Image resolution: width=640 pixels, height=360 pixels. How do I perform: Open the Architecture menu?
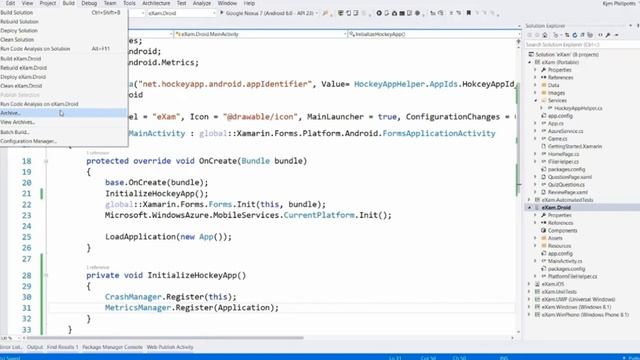[156, 3]
